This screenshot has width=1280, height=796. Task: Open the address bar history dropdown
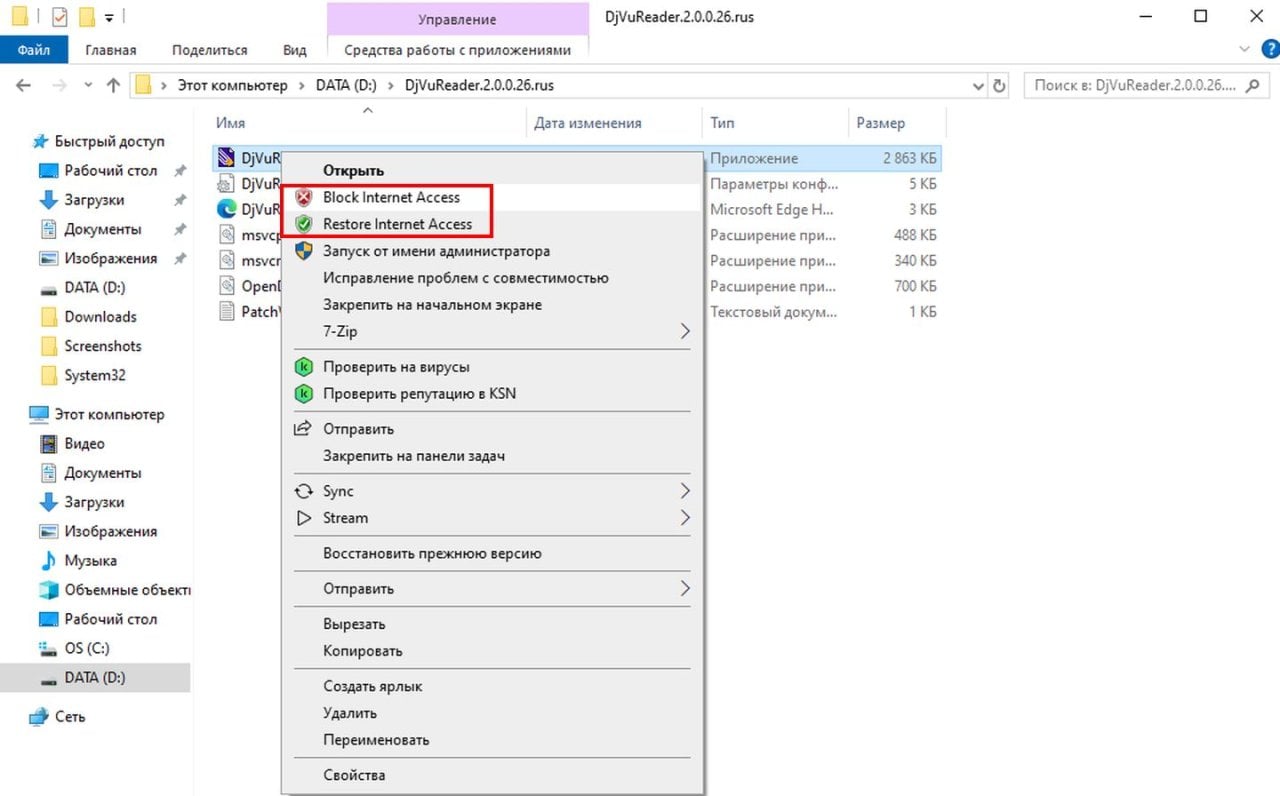pos(979,86)
